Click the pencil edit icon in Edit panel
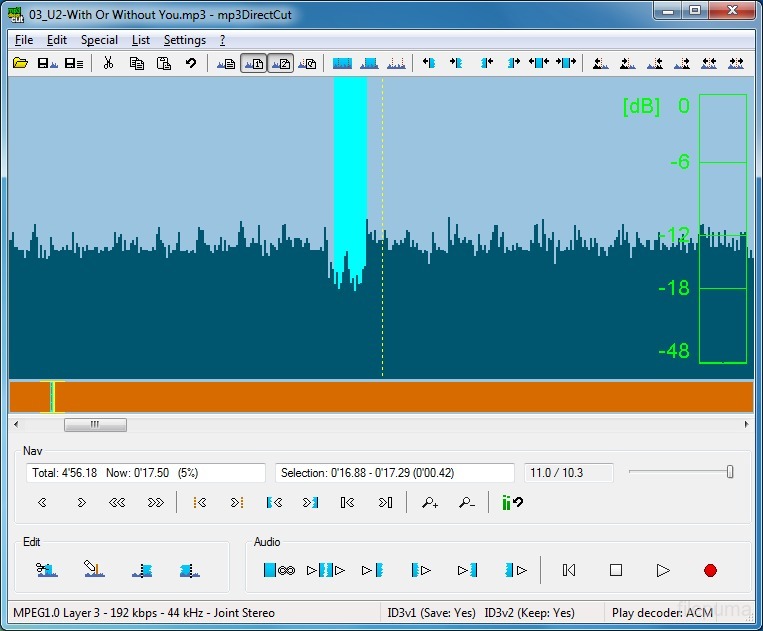 [94, 570]
